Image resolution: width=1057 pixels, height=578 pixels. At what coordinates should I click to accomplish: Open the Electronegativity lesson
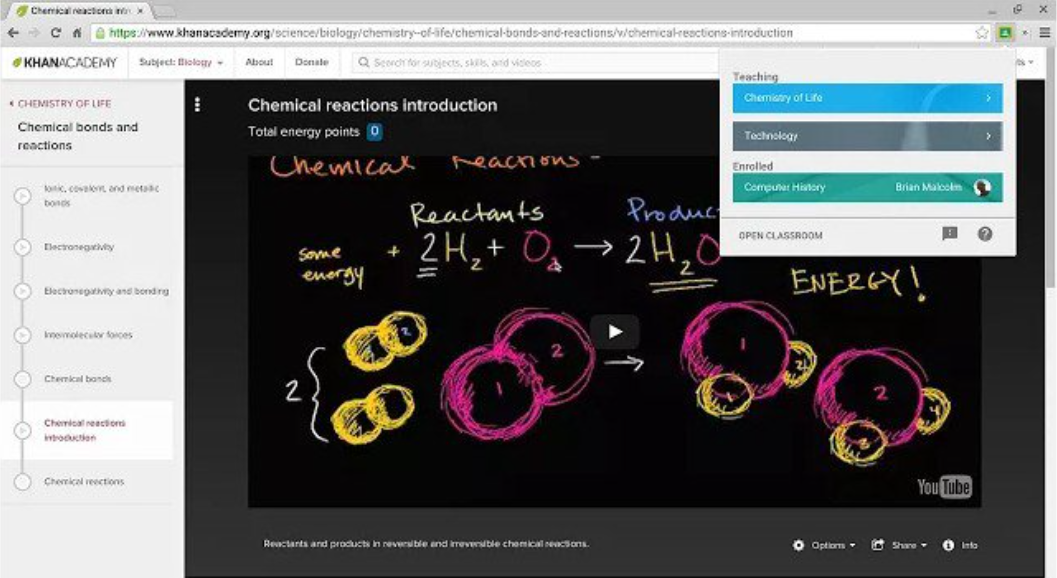[x=79, y=247]
